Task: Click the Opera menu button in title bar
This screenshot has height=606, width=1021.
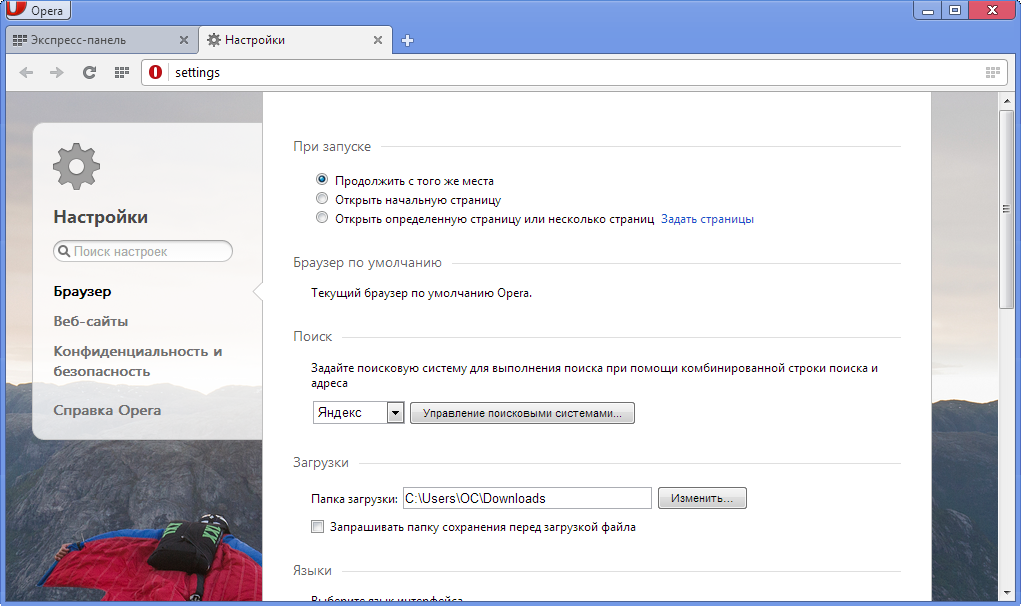Action: point(37,11)
